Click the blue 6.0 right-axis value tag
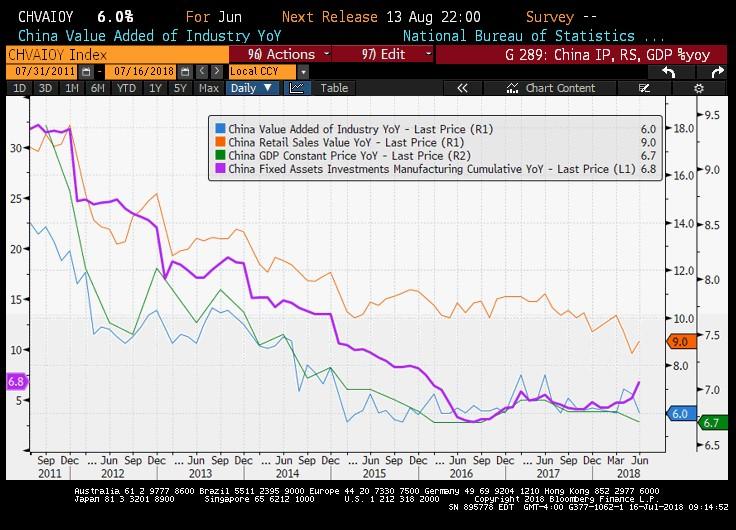 point(682,414)
